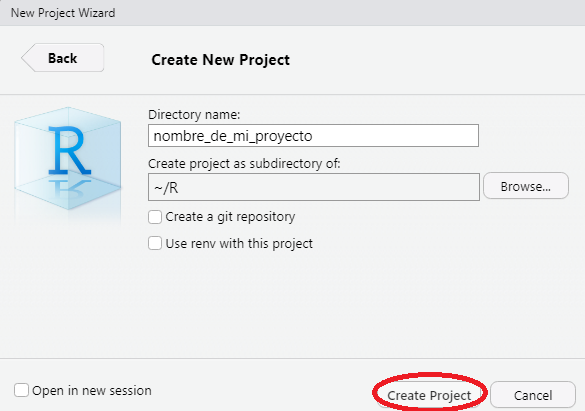Click the 'Directory name:' label
The width and height of the screenshot is (585, 411).
point(194,114)
